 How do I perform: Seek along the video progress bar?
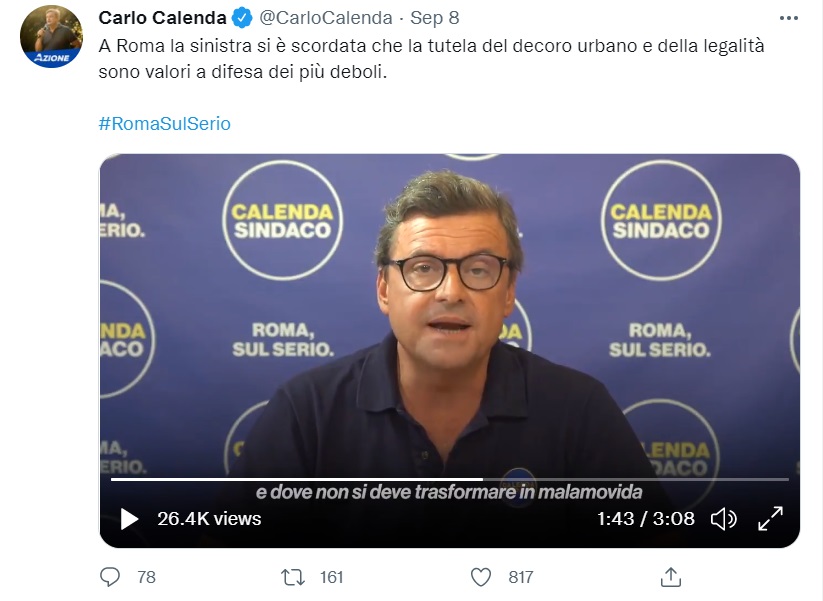[449, 479]
